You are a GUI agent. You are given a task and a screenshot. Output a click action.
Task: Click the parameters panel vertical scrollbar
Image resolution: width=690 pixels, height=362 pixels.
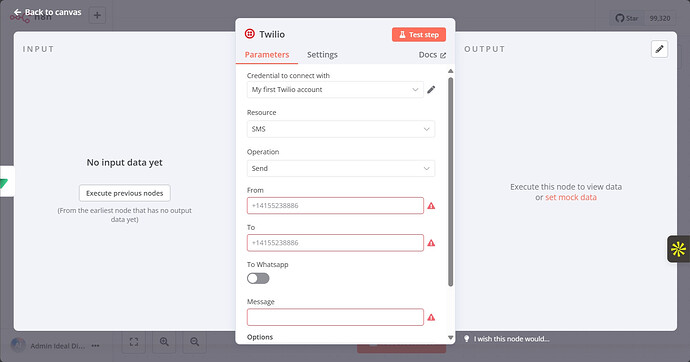point(450,182)
